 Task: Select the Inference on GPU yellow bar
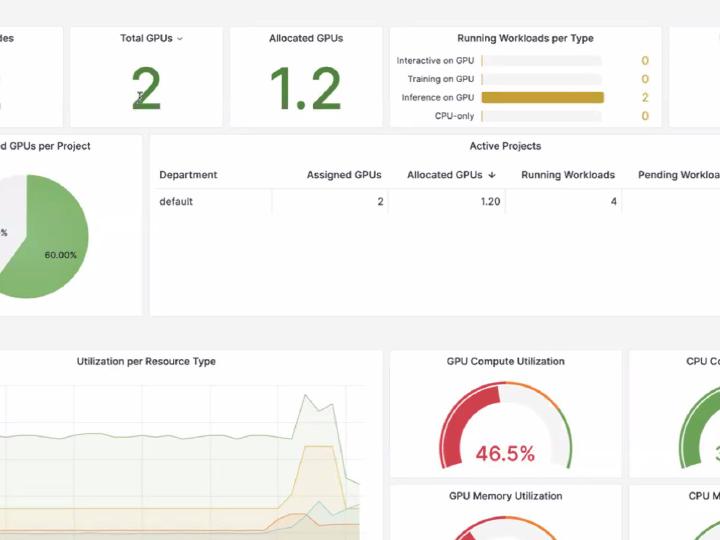pyautogui.click(x=543, y=98)
